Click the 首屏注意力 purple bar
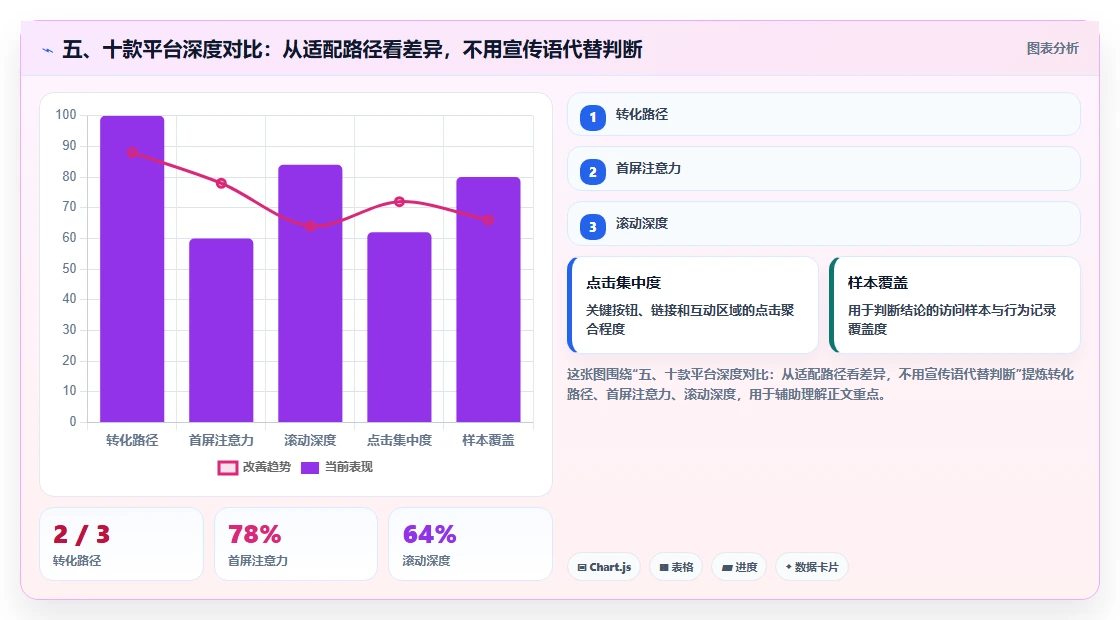Viewport: 1120px width, 620px height. [221, 330]
